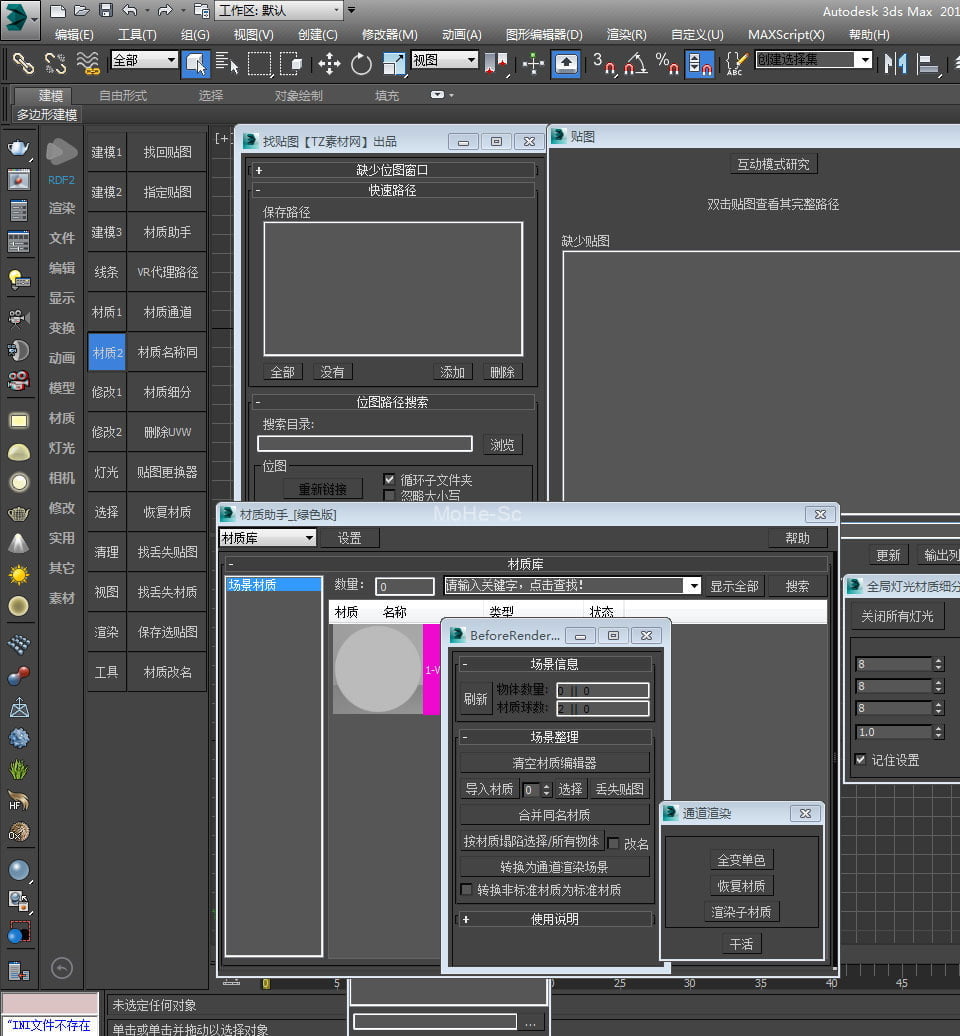
Task: Click the Select and Rotate tool icon
Action: pos(361,64)
